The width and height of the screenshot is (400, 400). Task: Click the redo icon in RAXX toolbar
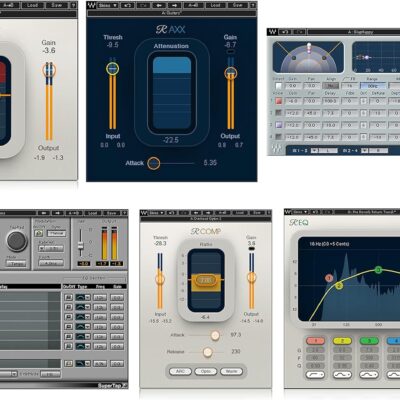142,5
